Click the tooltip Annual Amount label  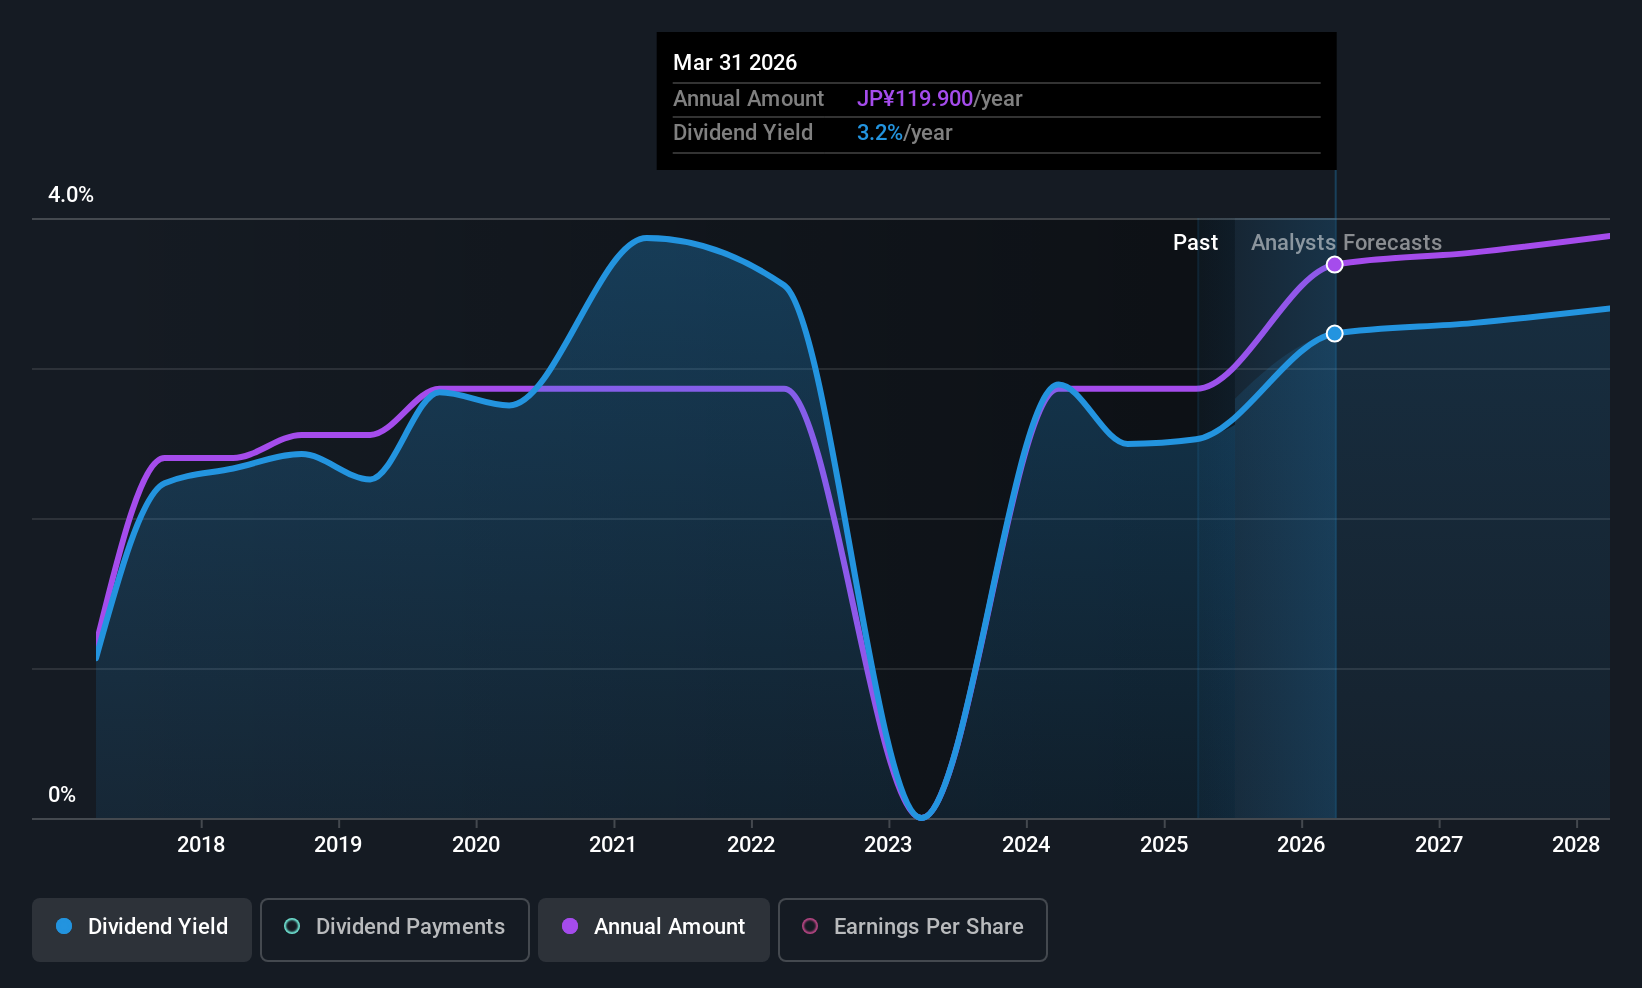(x=748, y=98)
